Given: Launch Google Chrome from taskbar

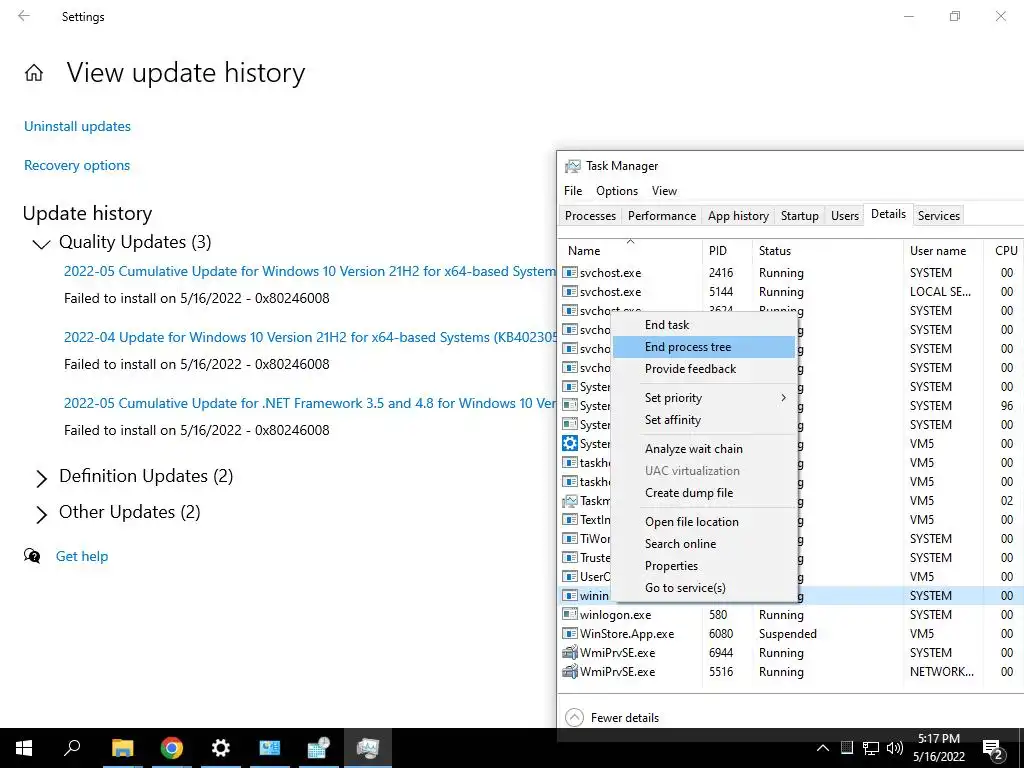Looking at the screenshot, I should point(171,748).
